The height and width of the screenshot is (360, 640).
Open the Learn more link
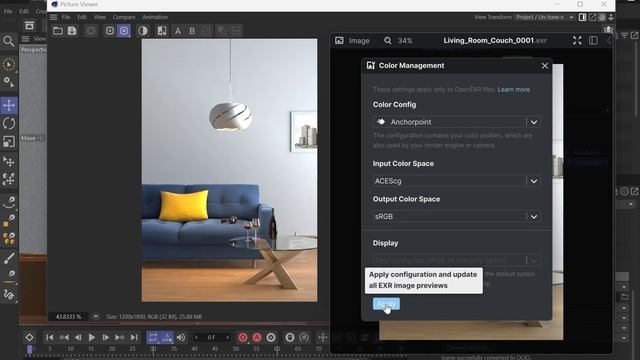(513, 89)
